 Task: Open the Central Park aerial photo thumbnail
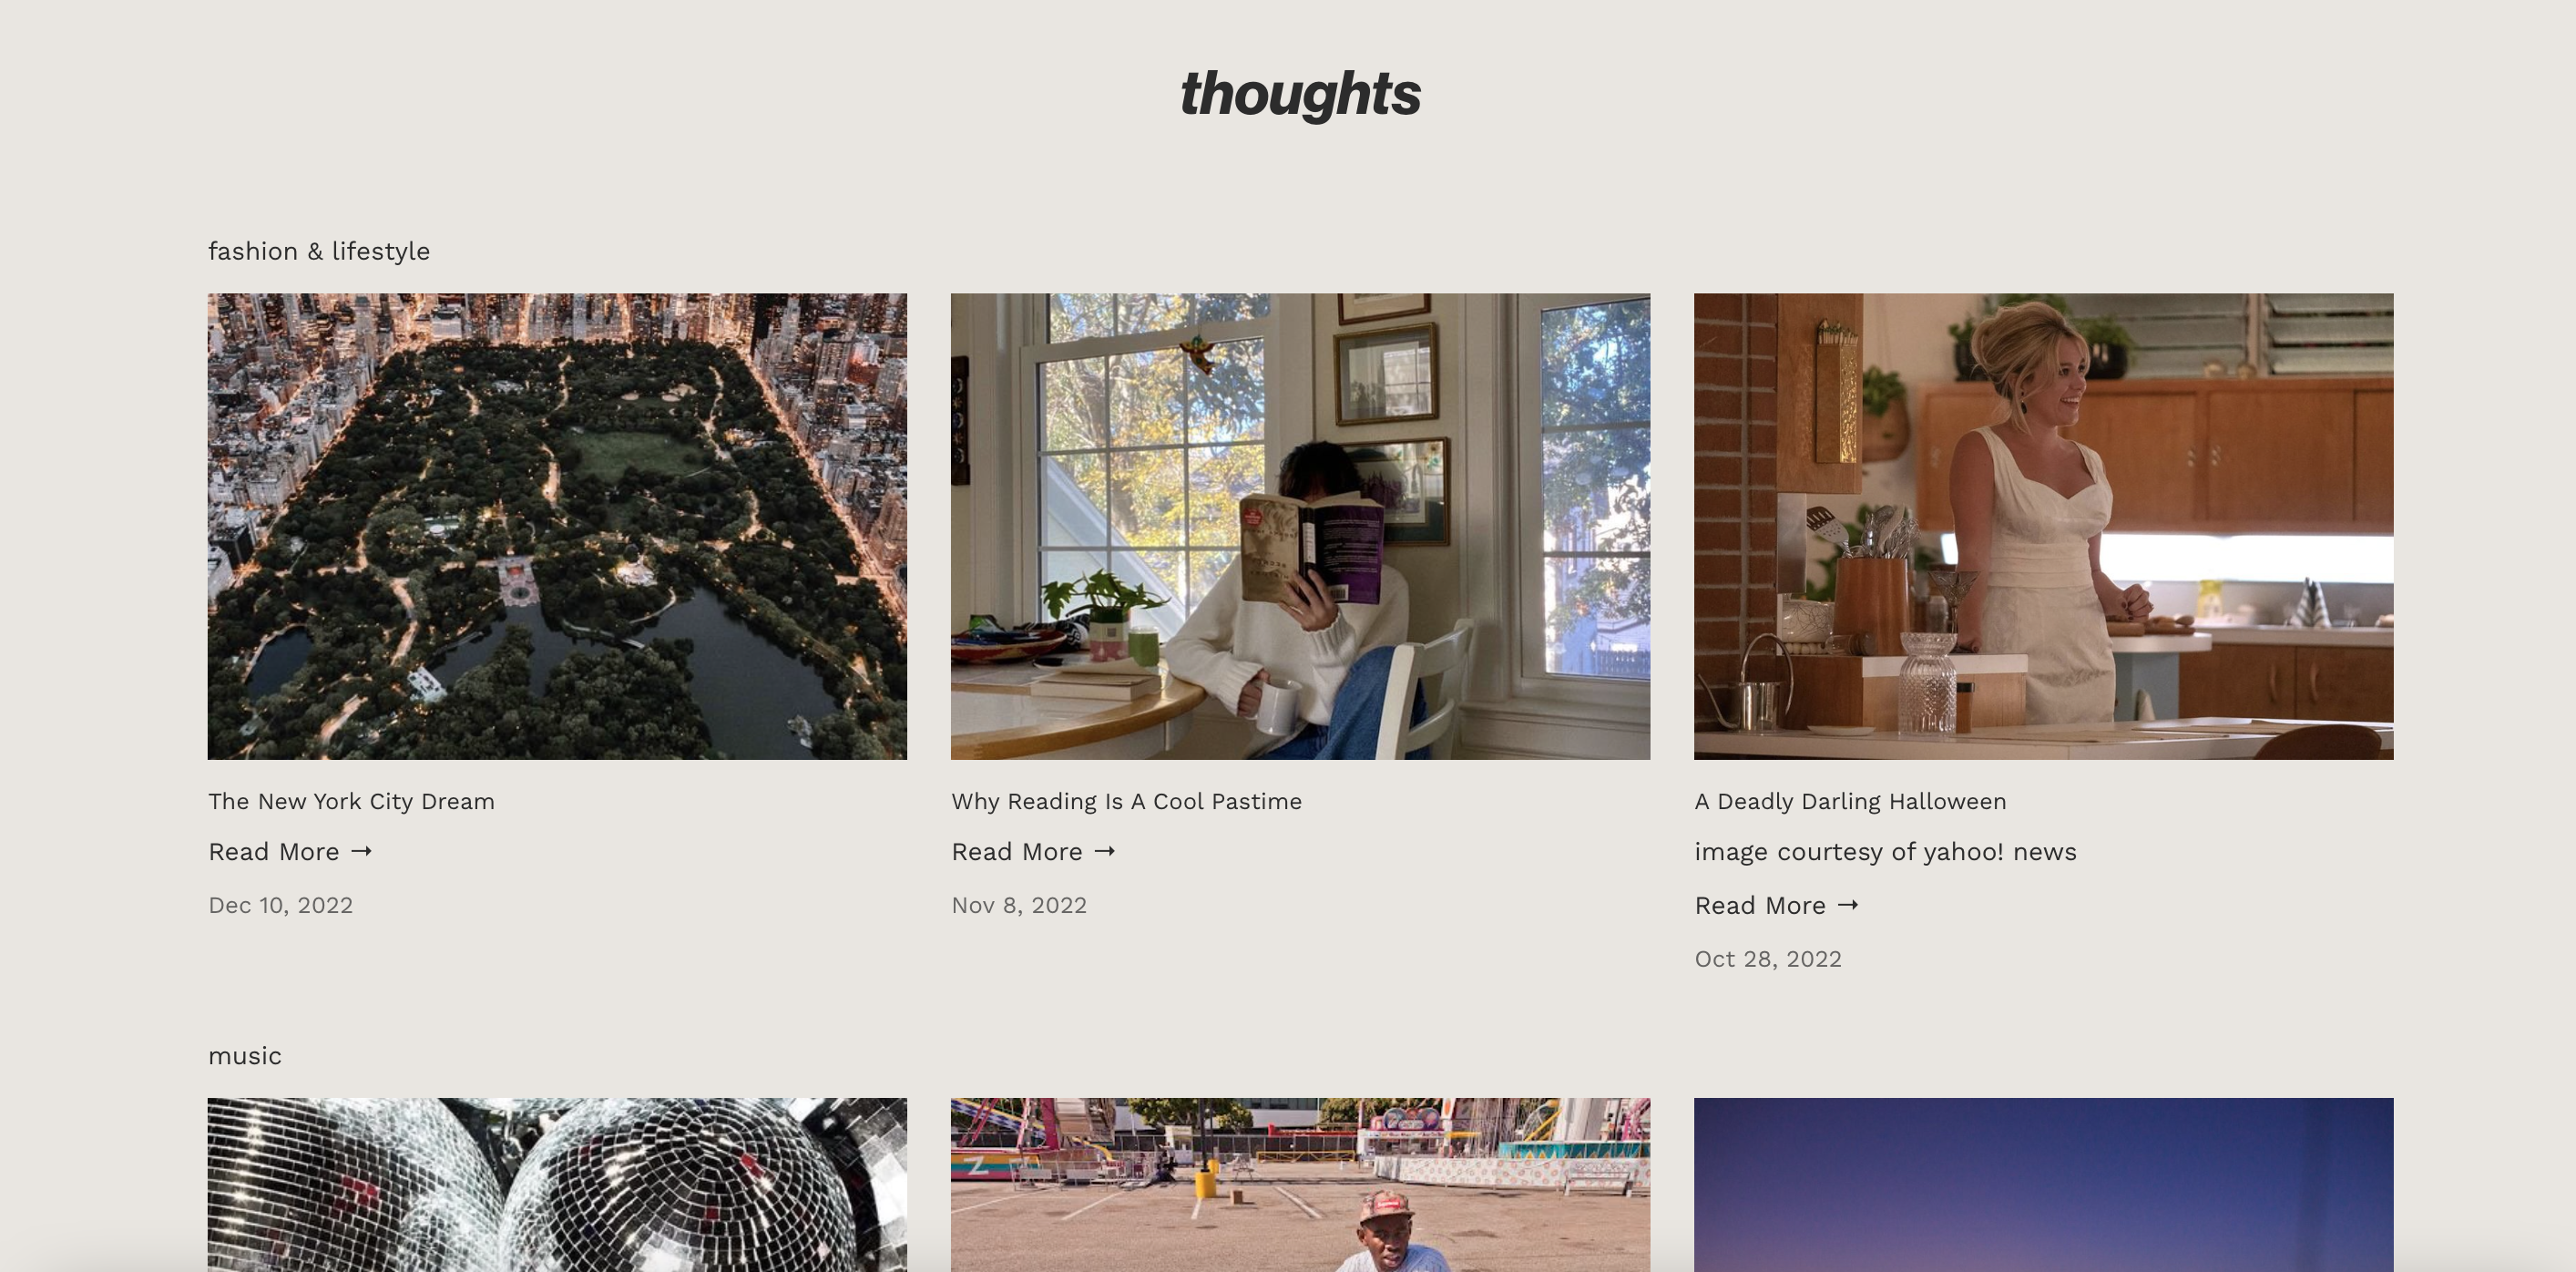tap(557, 526)
